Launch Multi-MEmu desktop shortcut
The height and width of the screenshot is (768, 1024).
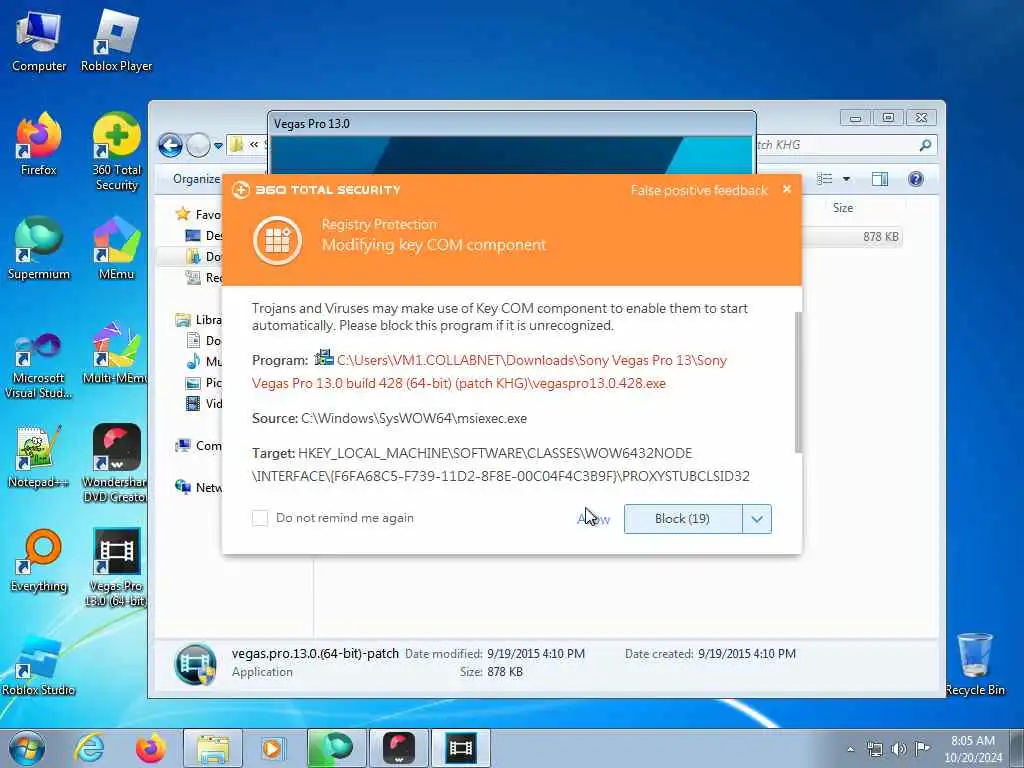click(x=116, y=353)
